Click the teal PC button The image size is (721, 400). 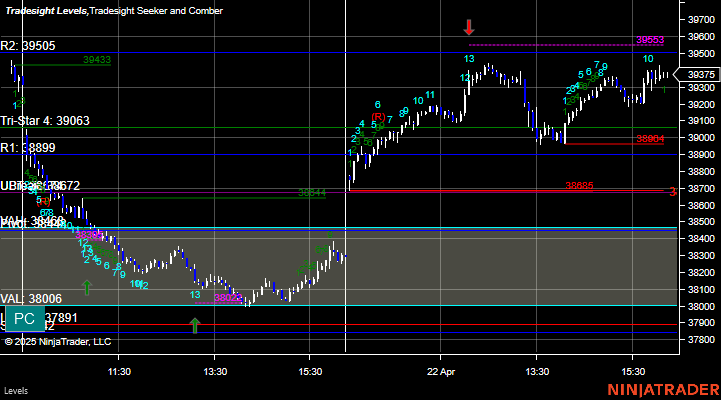point(24,319)
